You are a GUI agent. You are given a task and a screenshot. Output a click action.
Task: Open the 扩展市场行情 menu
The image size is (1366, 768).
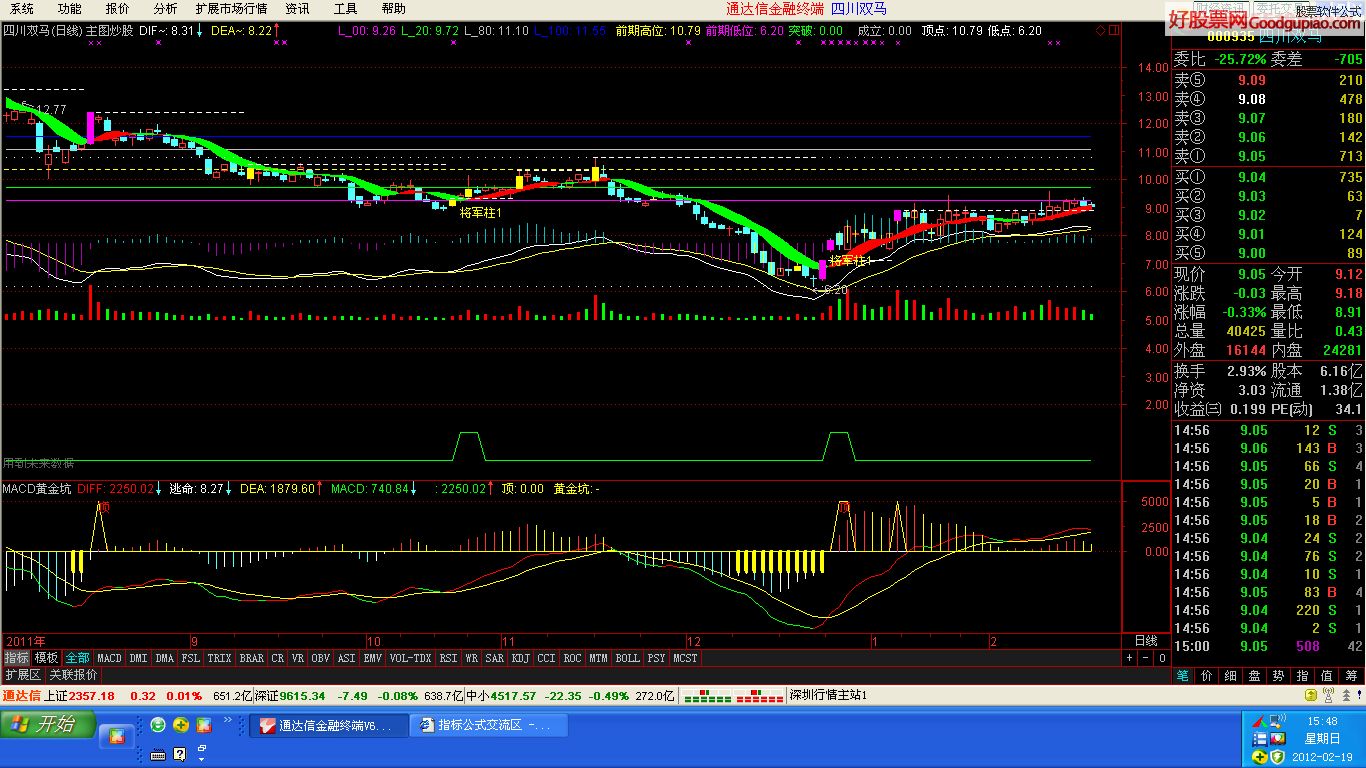[x=231, y=8]
